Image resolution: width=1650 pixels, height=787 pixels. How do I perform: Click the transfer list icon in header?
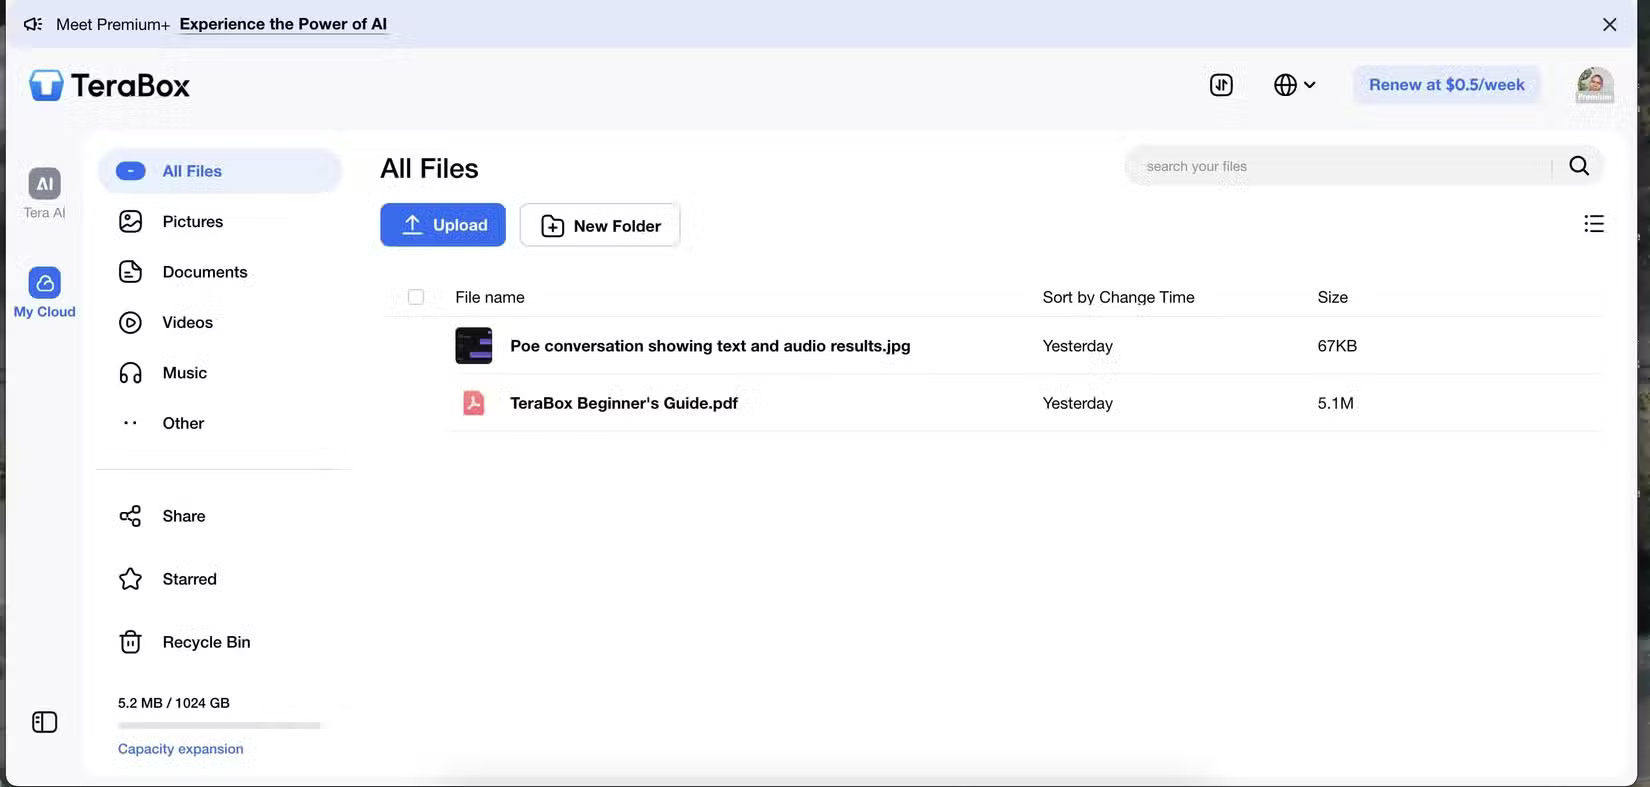(x=1221, y=85)
